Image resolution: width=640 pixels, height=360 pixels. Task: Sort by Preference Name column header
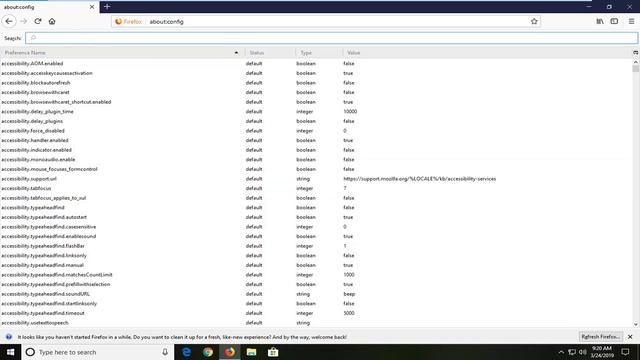pyautogui.click(x=122, y=53)
